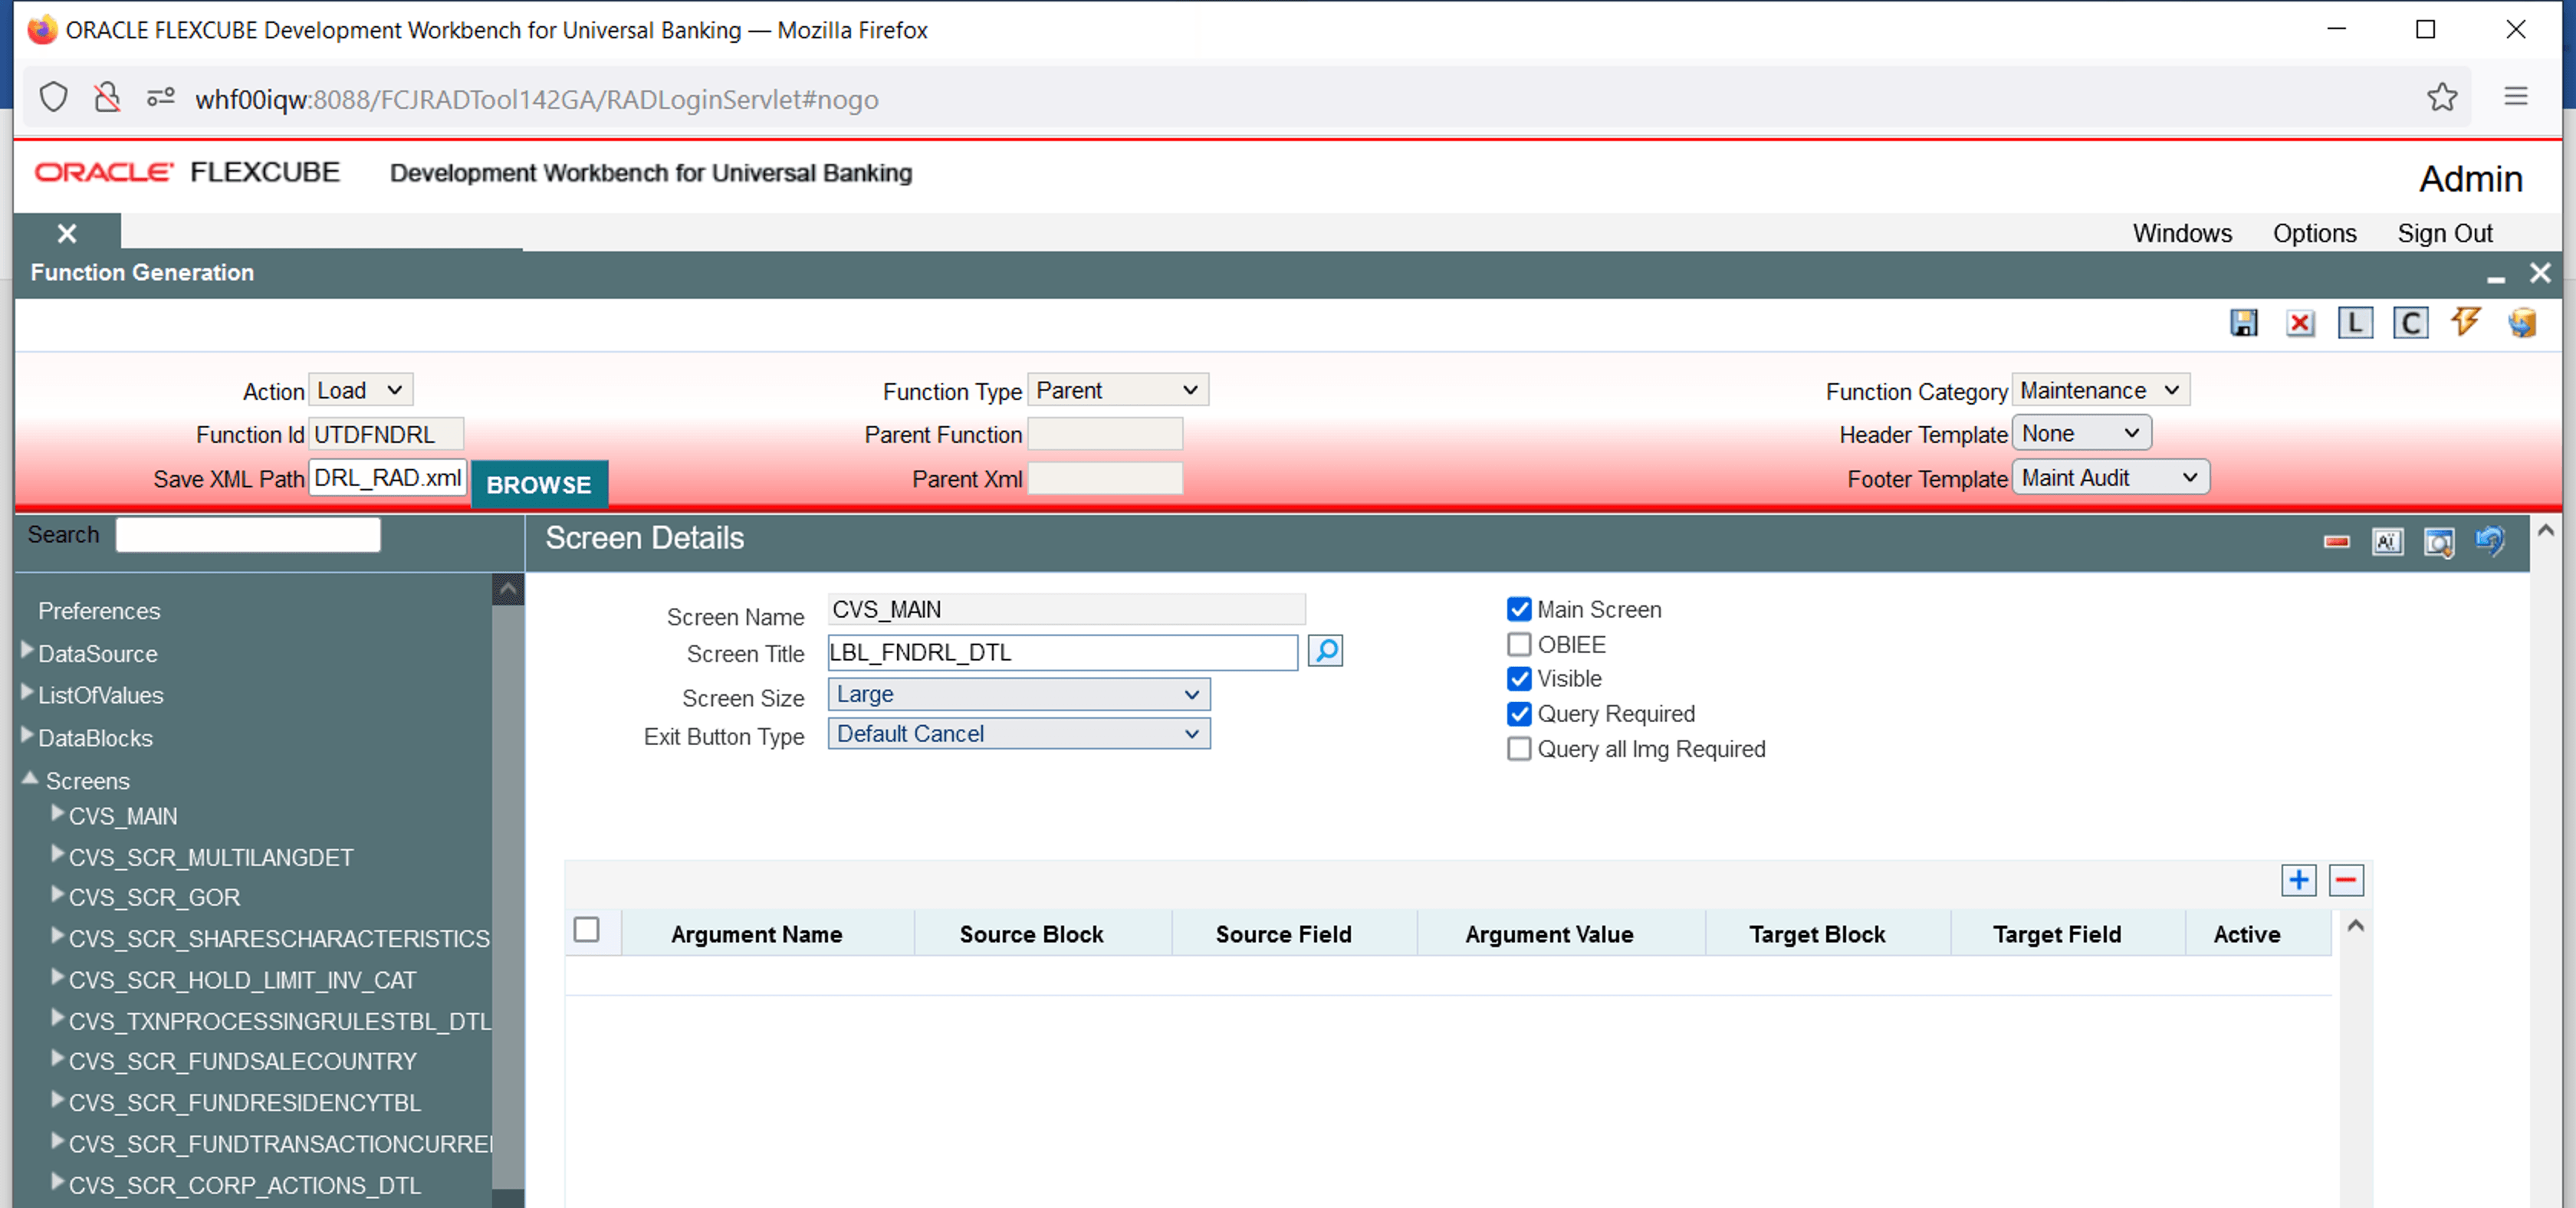Image resolution: width=2576 pixels, height=1208 pixels.
Task: Check Query all Img Required
Action: point(1518,749)
